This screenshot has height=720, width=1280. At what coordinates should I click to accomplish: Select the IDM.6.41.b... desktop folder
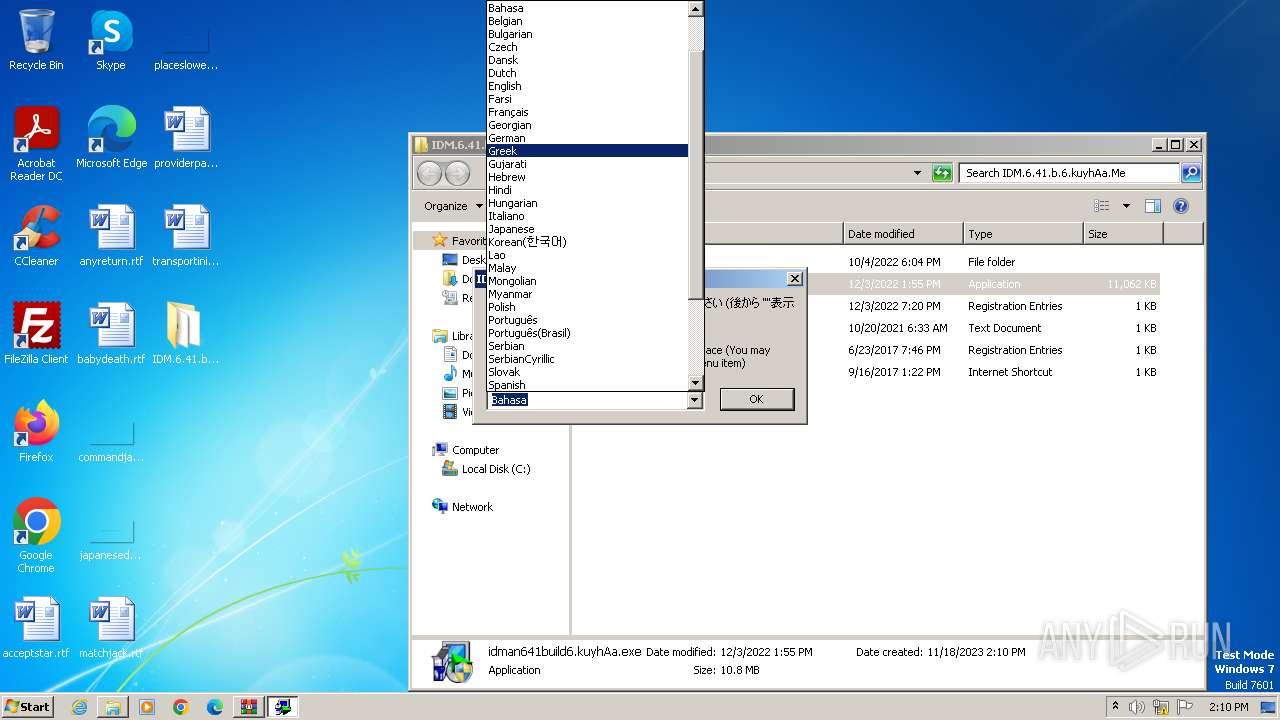186,334
